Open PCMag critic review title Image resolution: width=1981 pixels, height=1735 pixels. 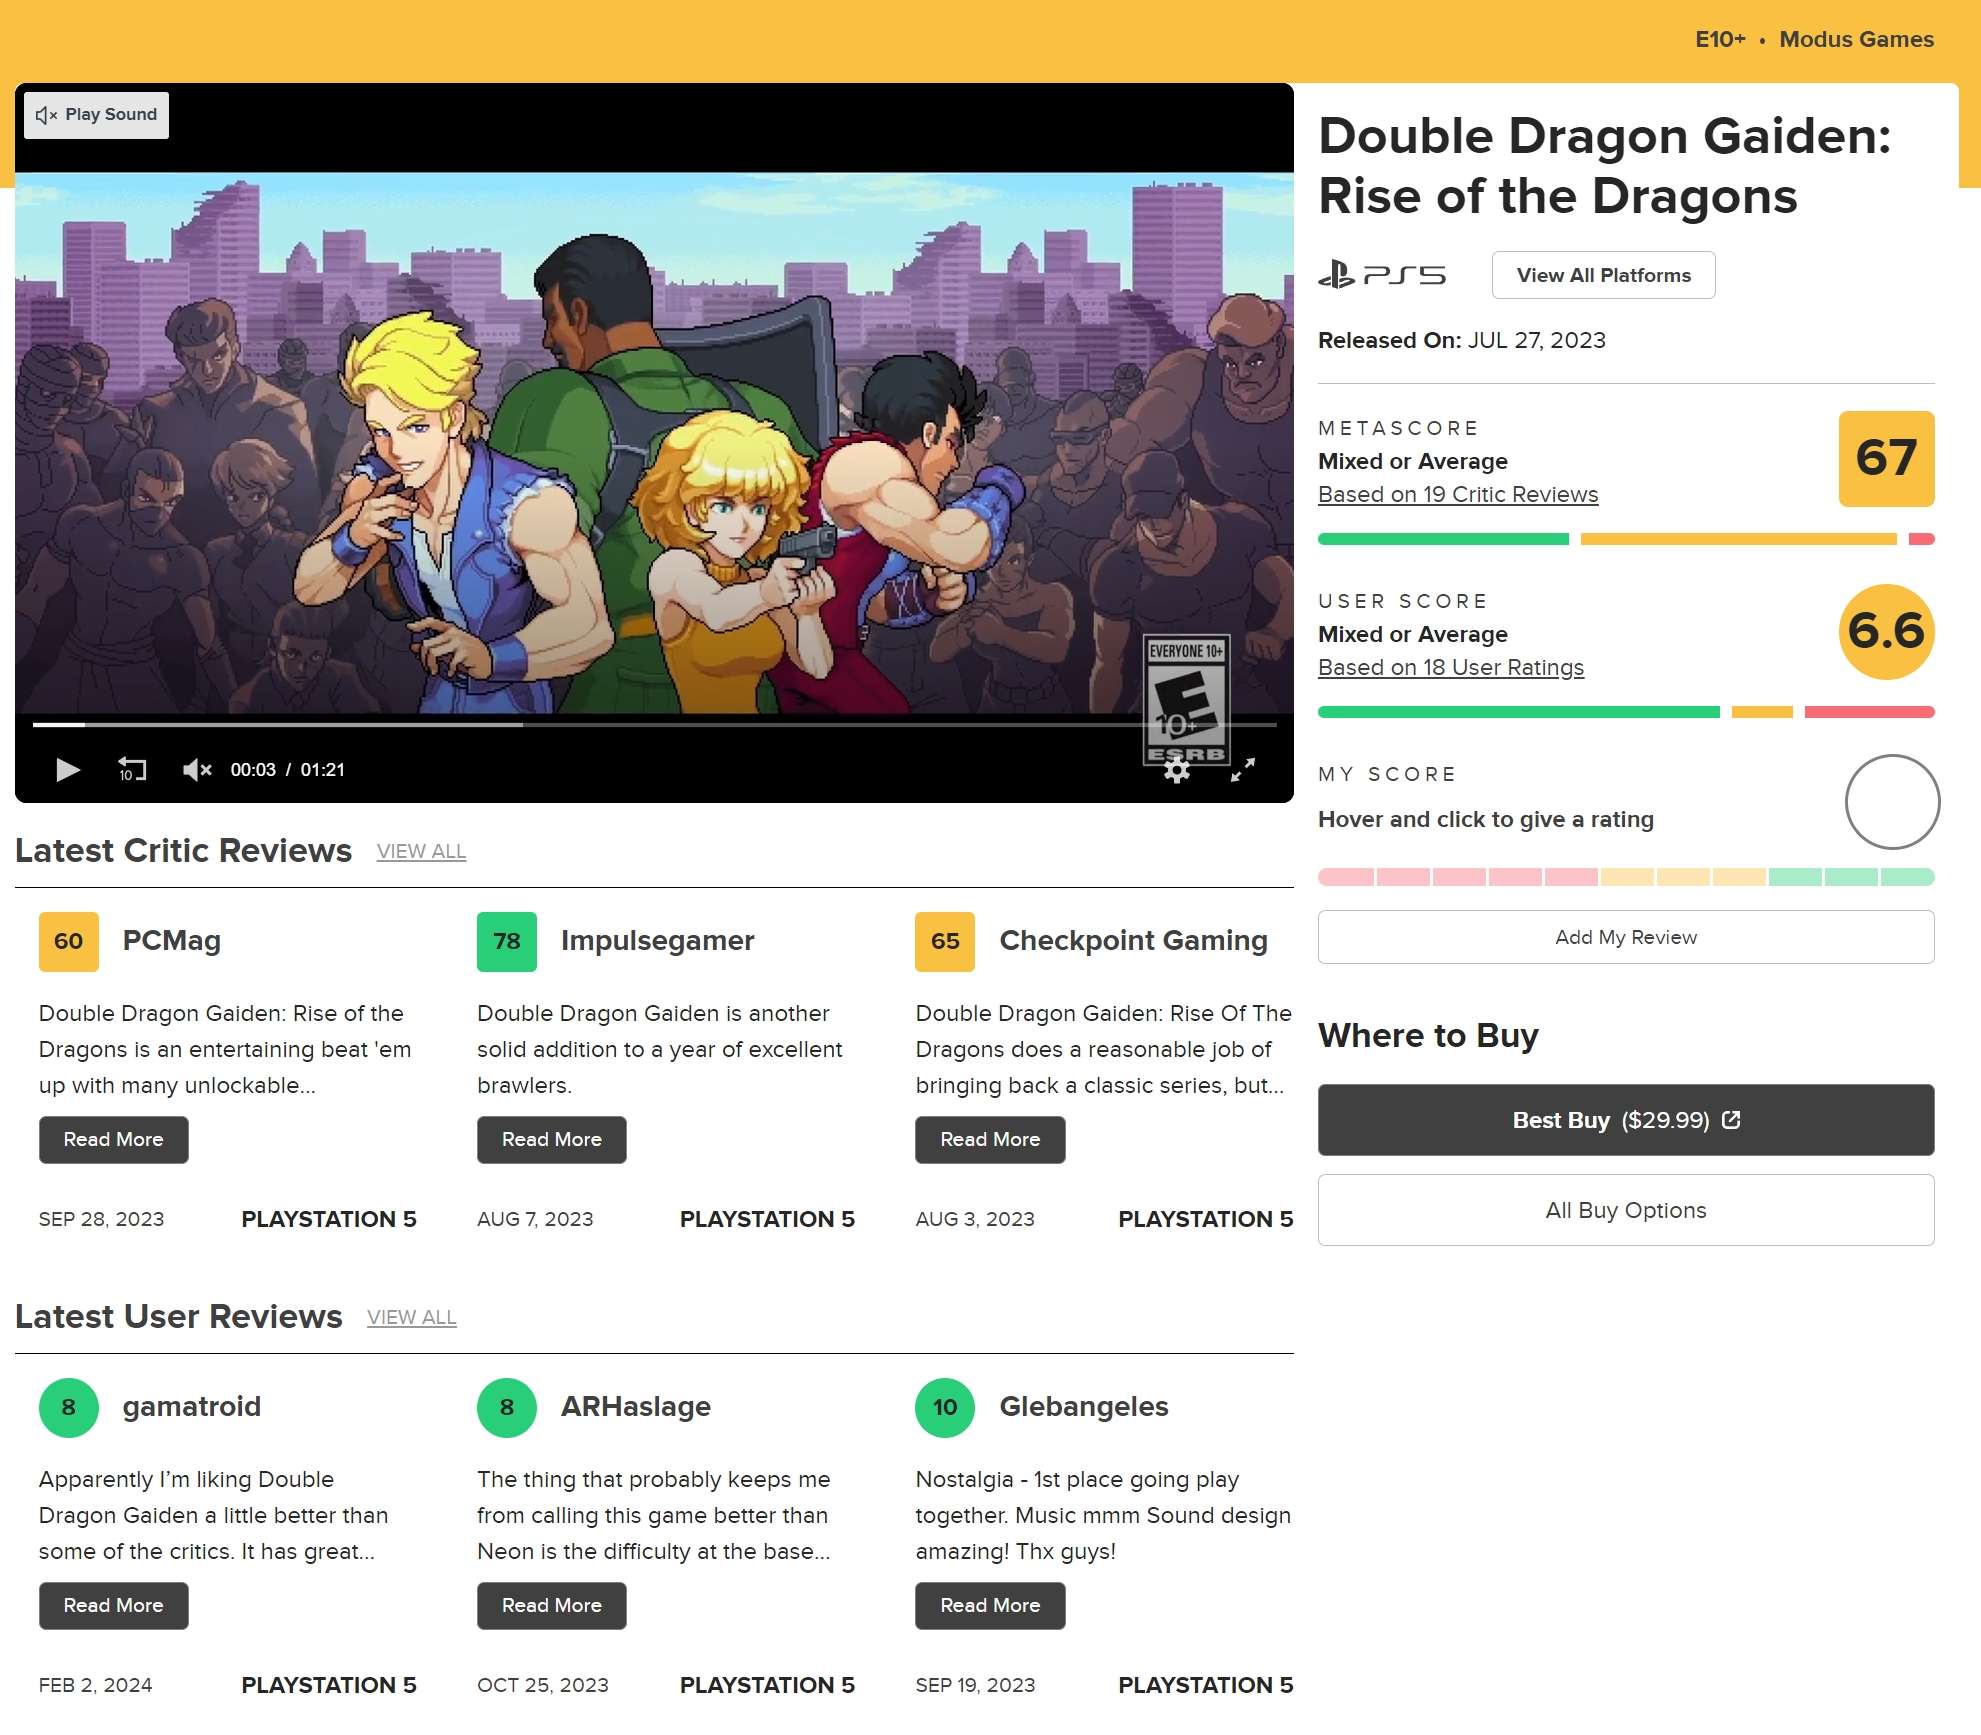coord(171,940)
